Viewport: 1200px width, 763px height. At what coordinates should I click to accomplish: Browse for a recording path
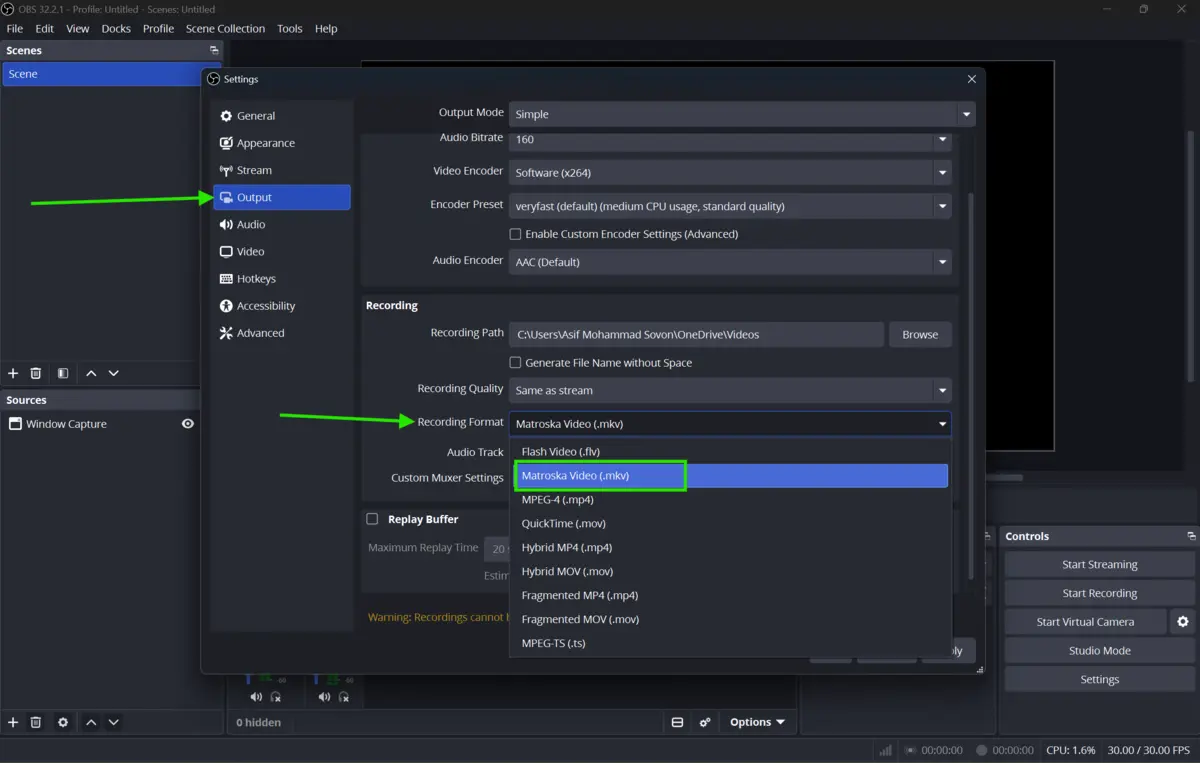click(x=920, y=335)
